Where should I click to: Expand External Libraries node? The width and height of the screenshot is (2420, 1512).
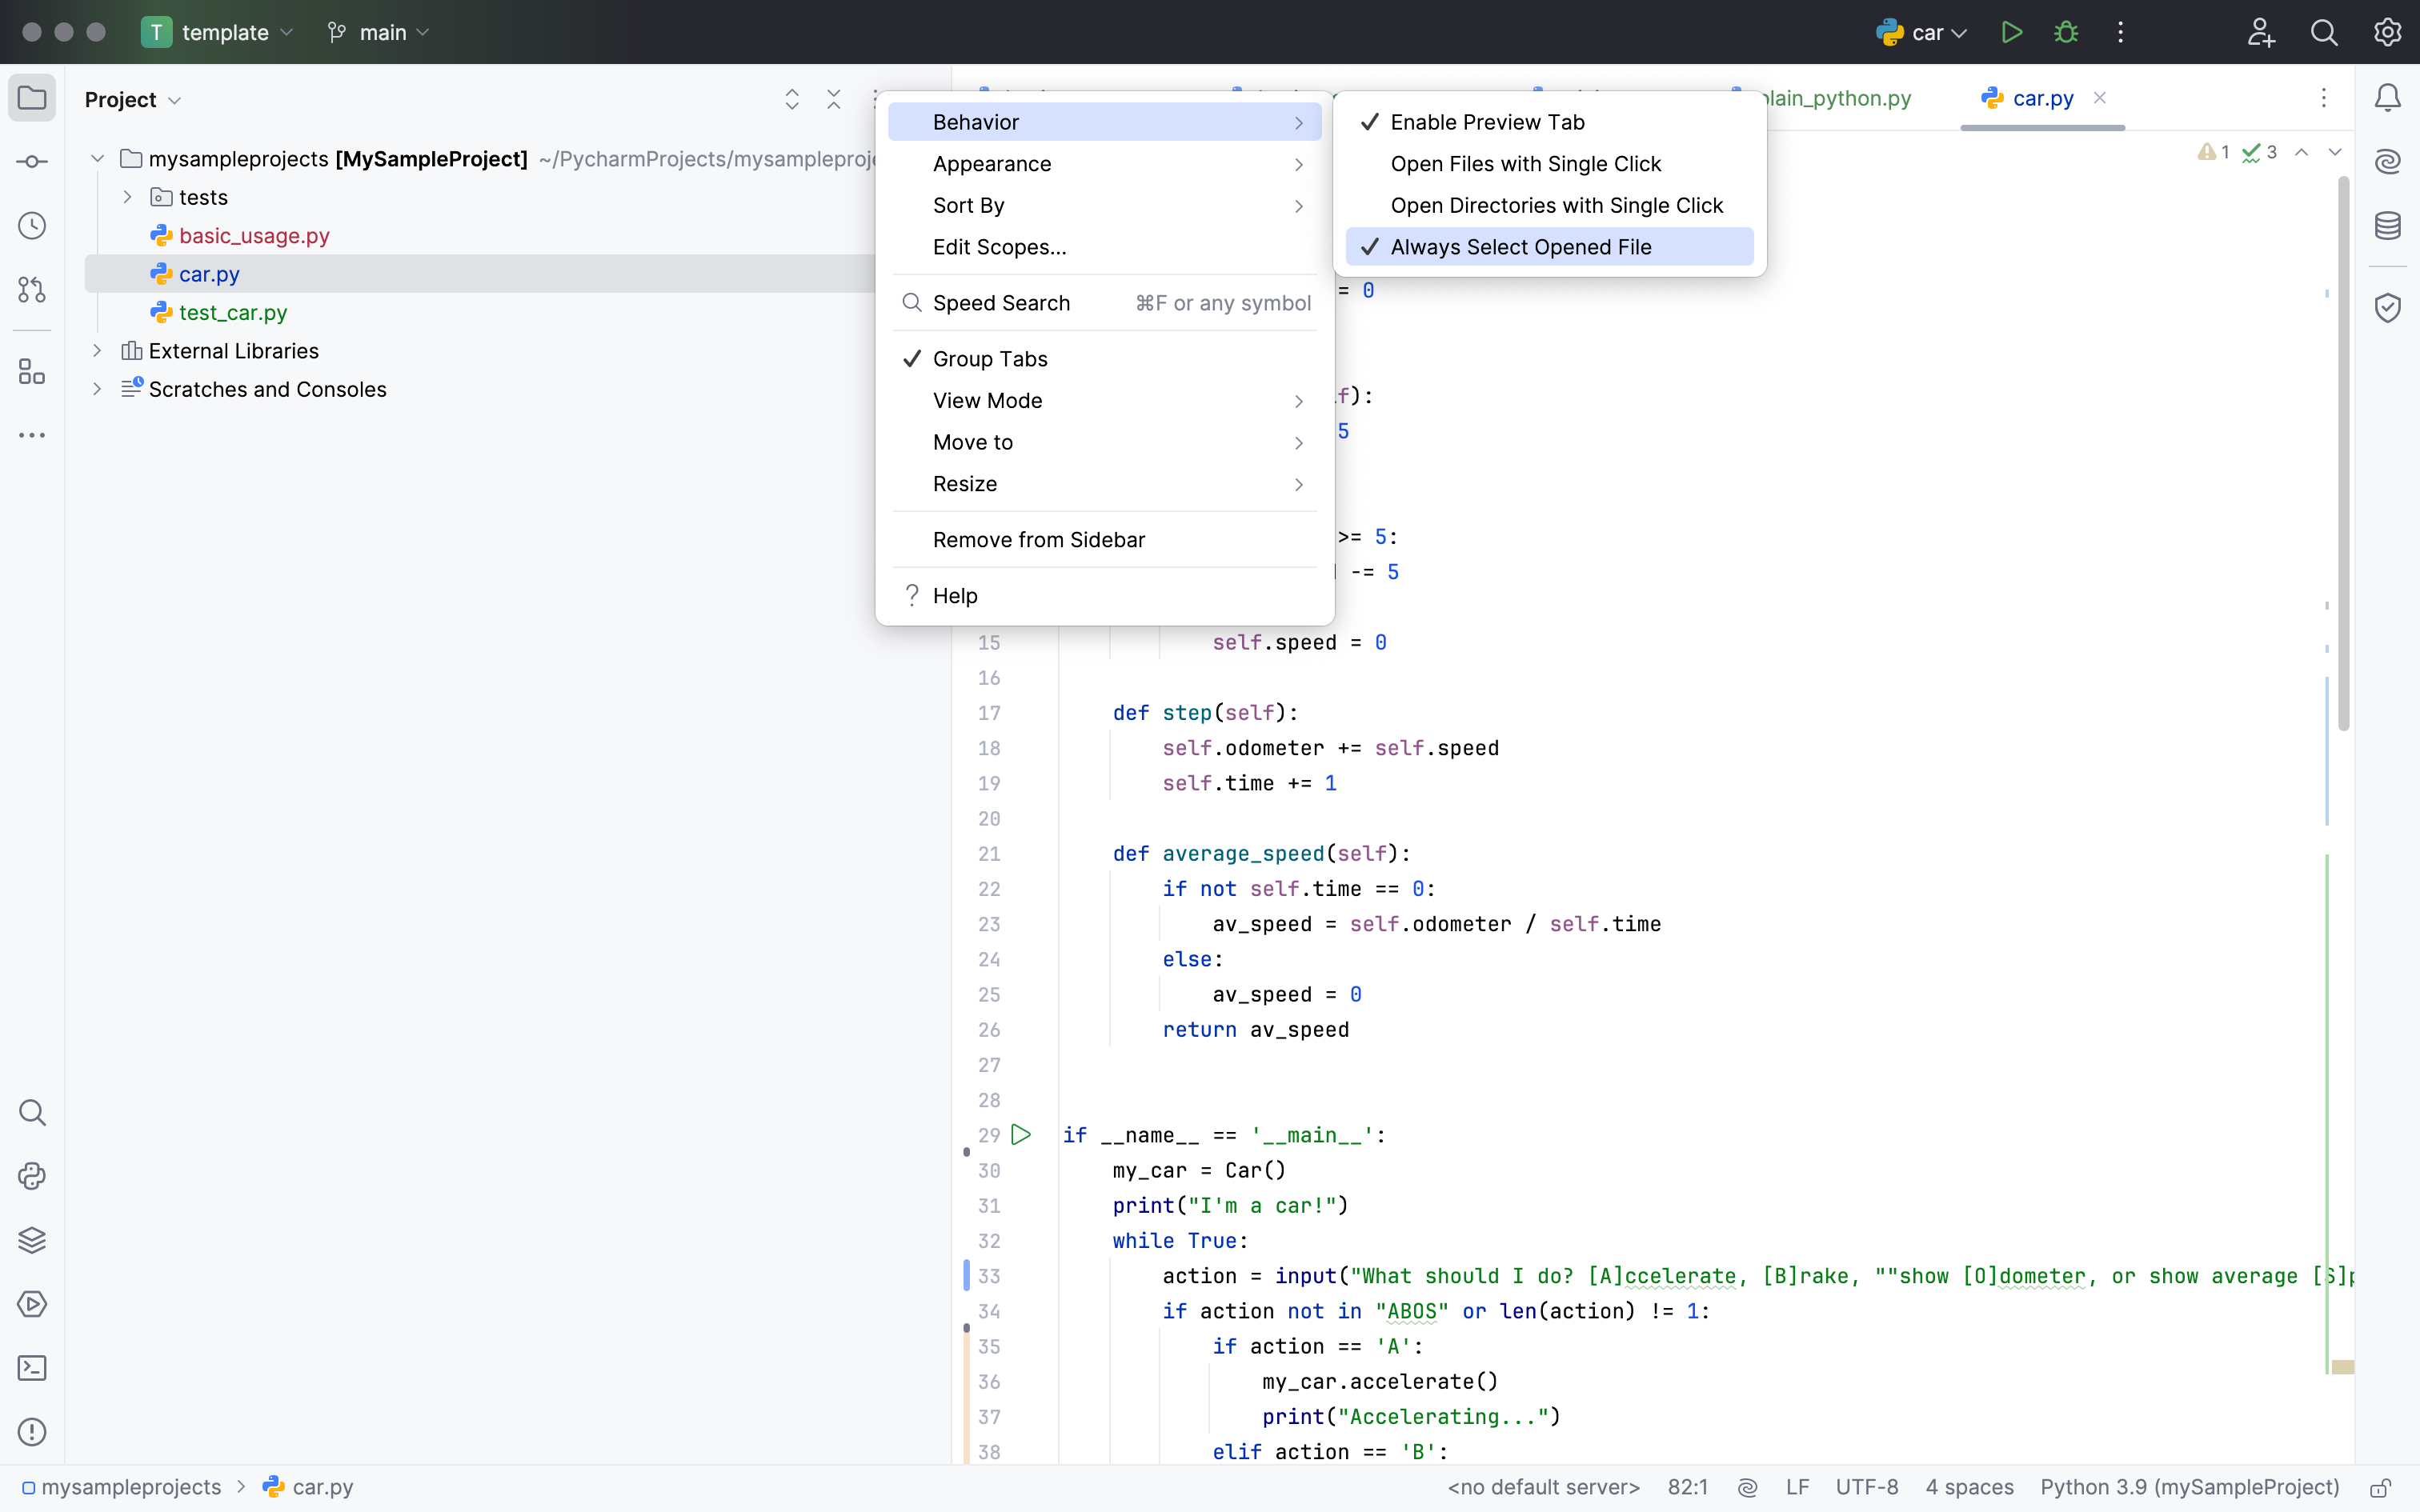pos(96,351)
